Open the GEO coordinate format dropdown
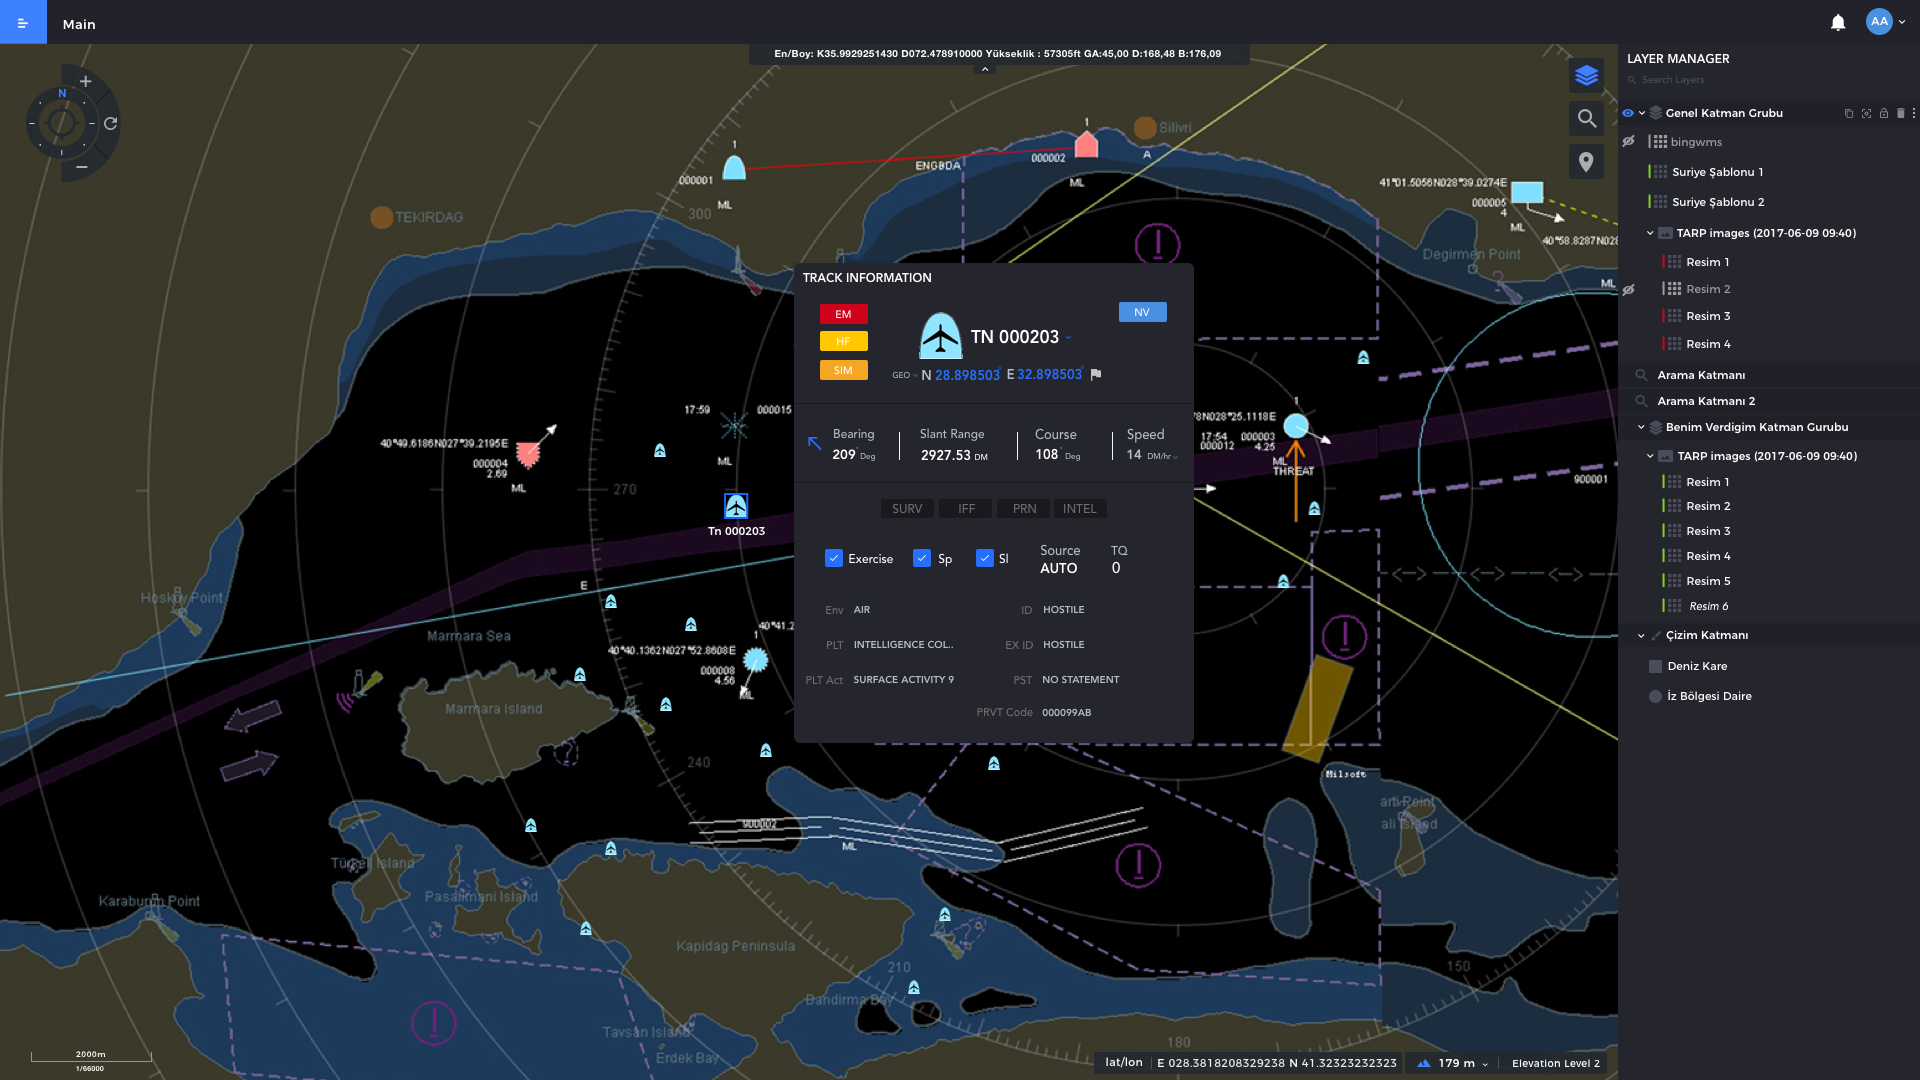 click(x=905, y=376)
